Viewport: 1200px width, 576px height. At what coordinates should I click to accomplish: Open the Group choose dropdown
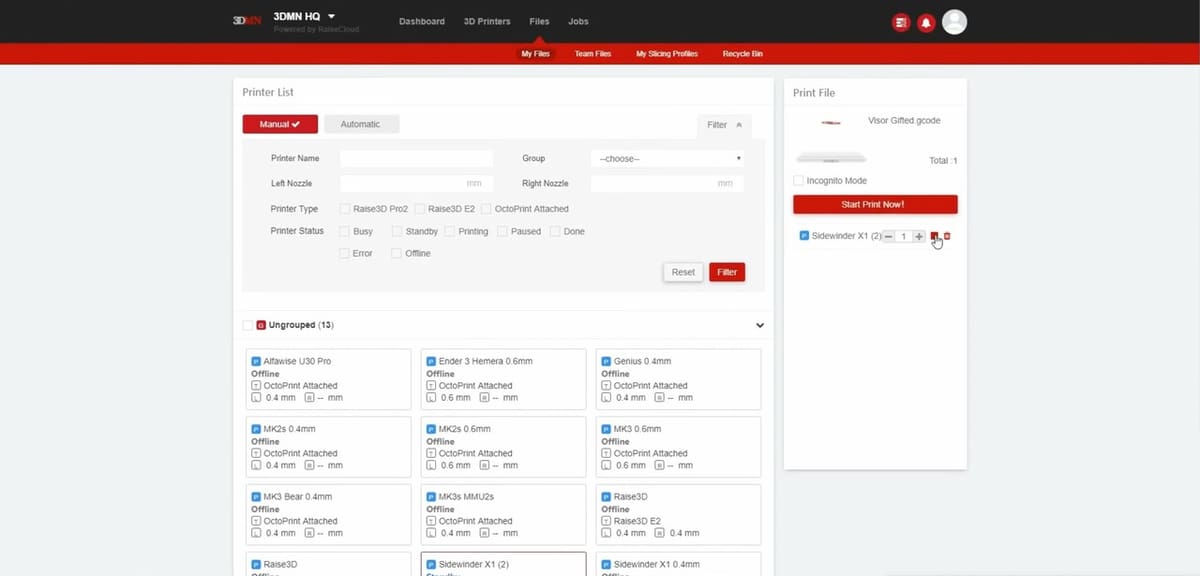(x=668, y=158)
